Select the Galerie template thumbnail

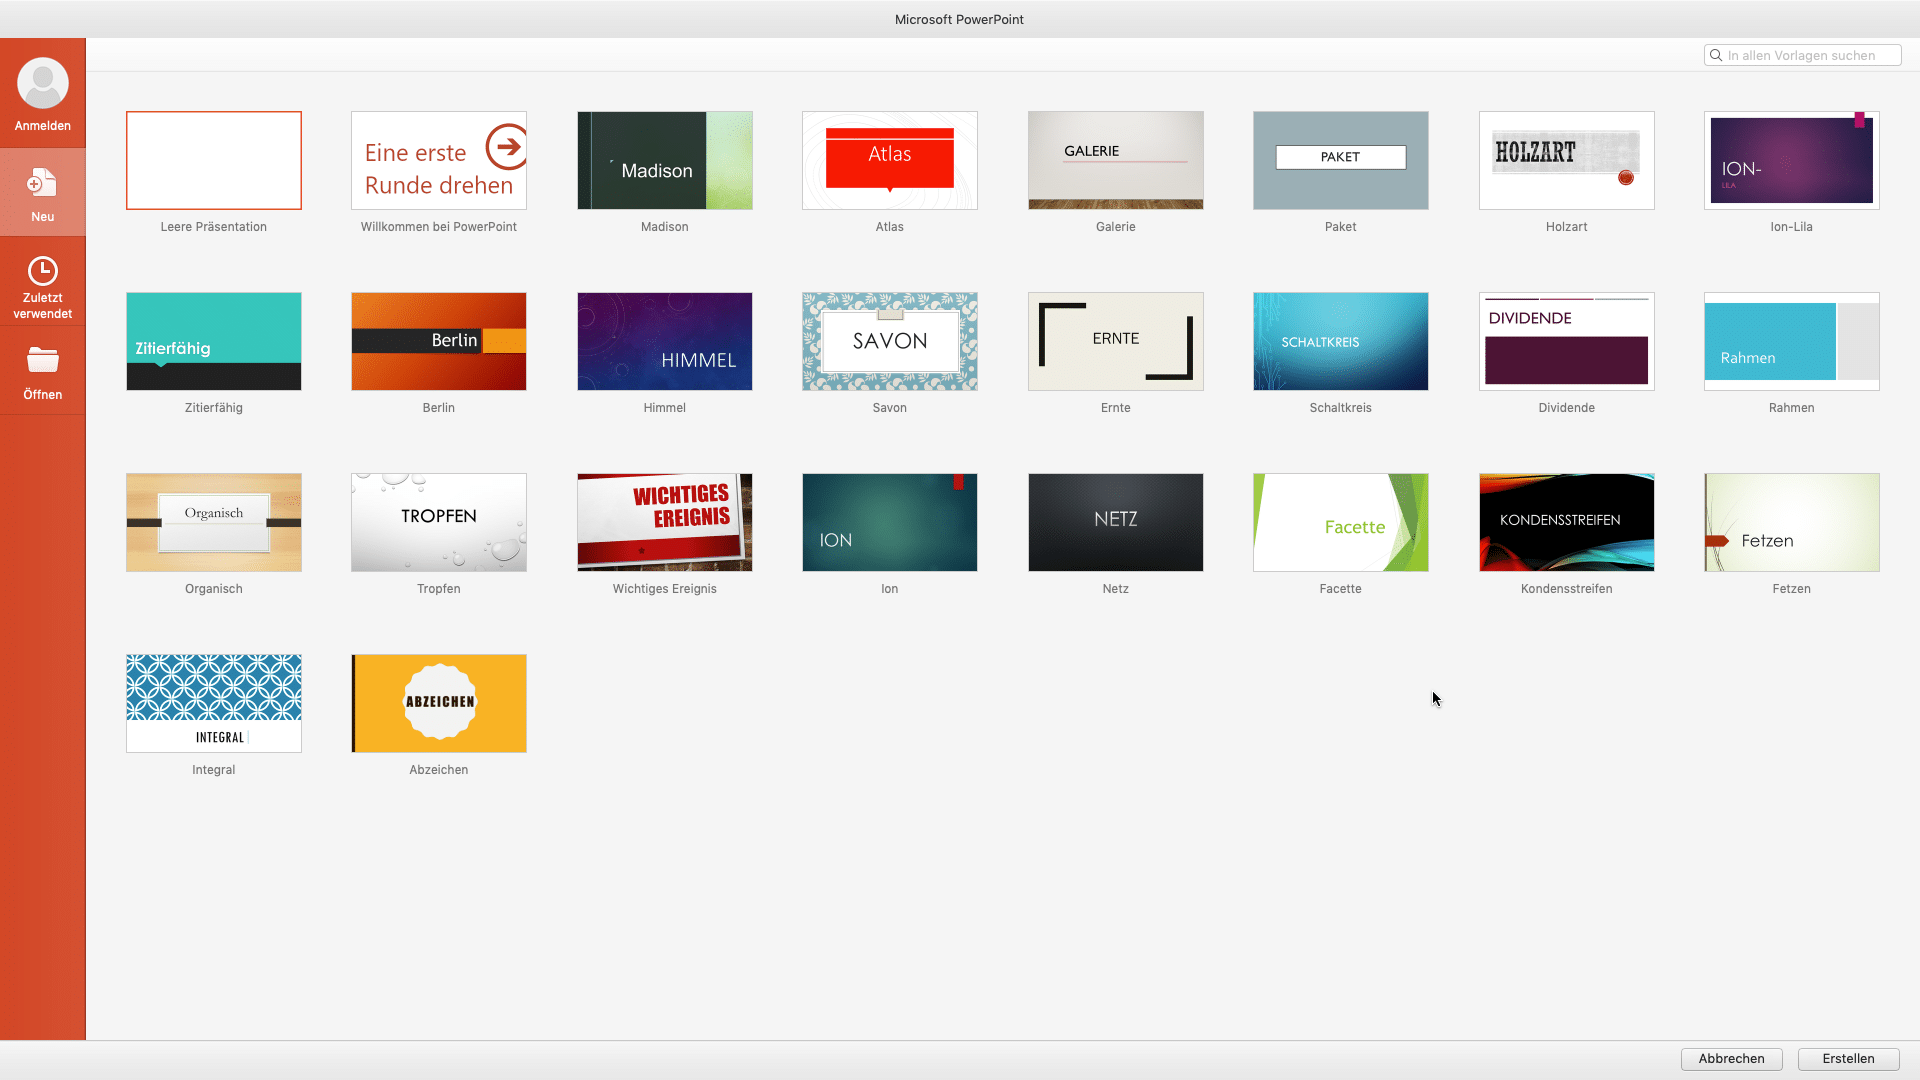(1116, 161)
